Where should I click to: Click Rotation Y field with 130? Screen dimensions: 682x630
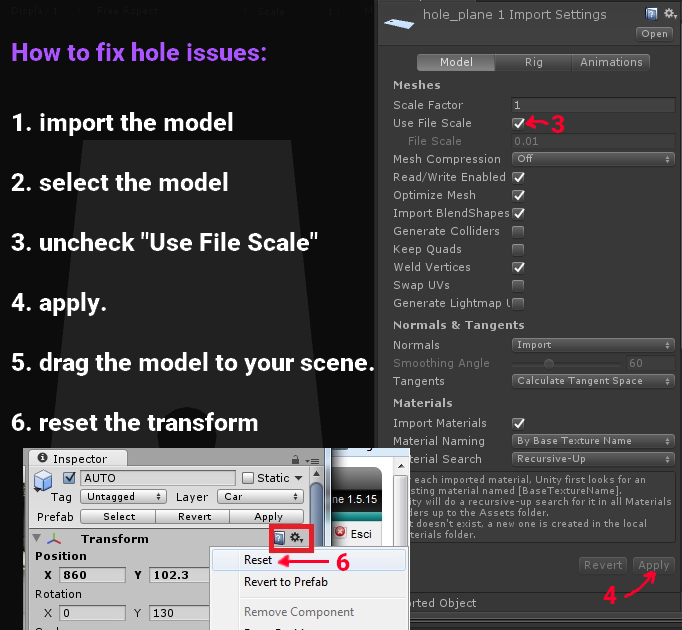(x=179, y=613)
